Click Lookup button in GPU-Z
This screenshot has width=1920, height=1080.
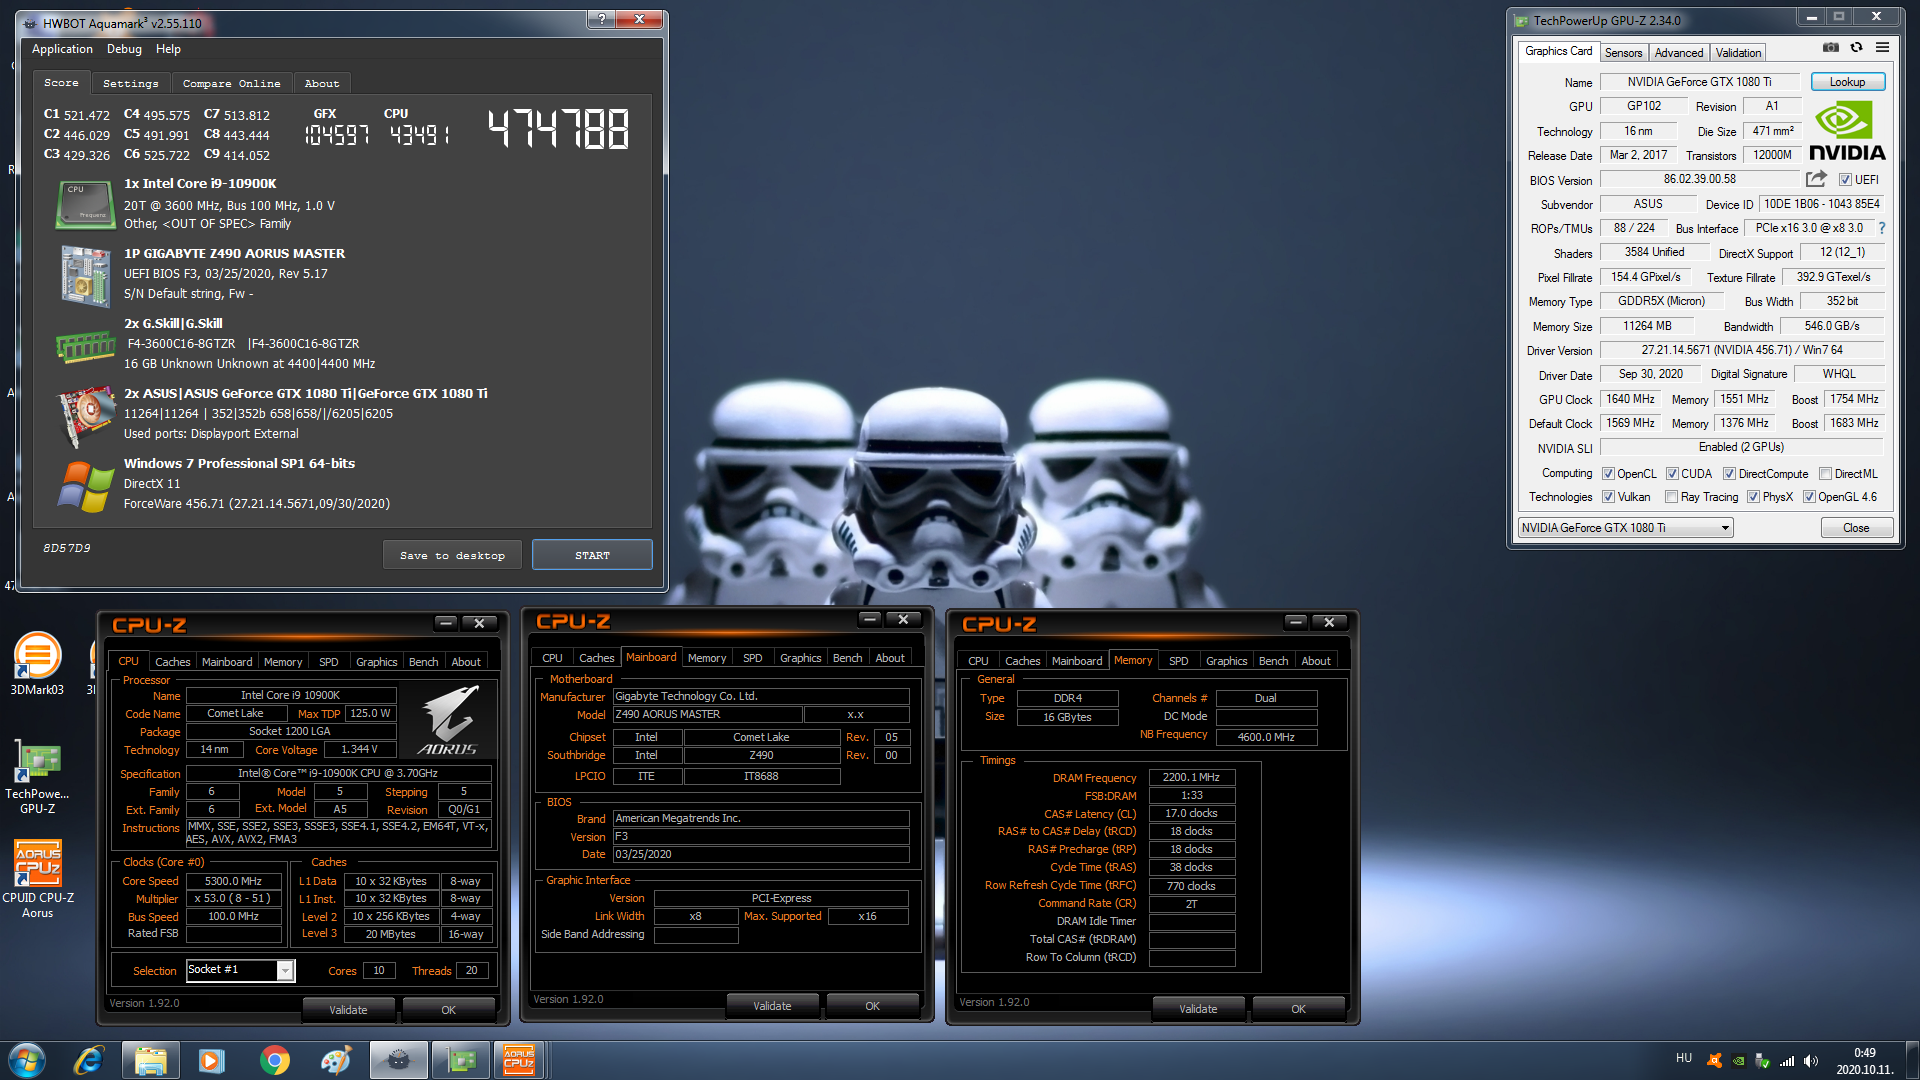[1847, 82]
